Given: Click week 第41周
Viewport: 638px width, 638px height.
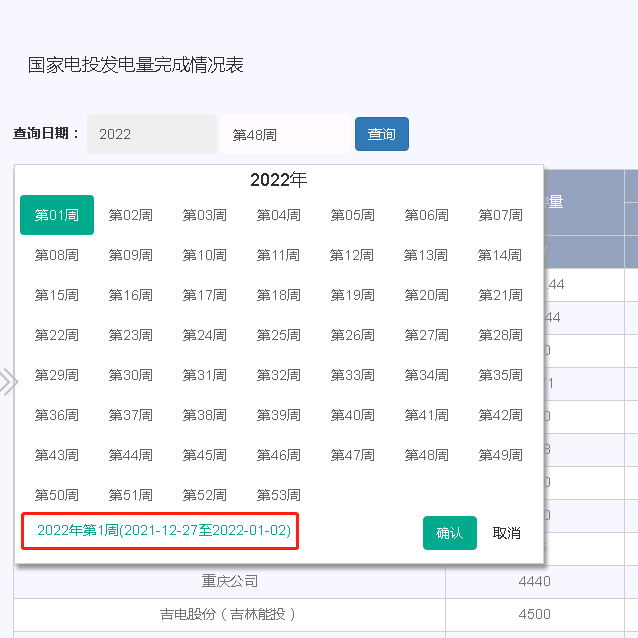Looking at the screenshot, I should (427, 415).
